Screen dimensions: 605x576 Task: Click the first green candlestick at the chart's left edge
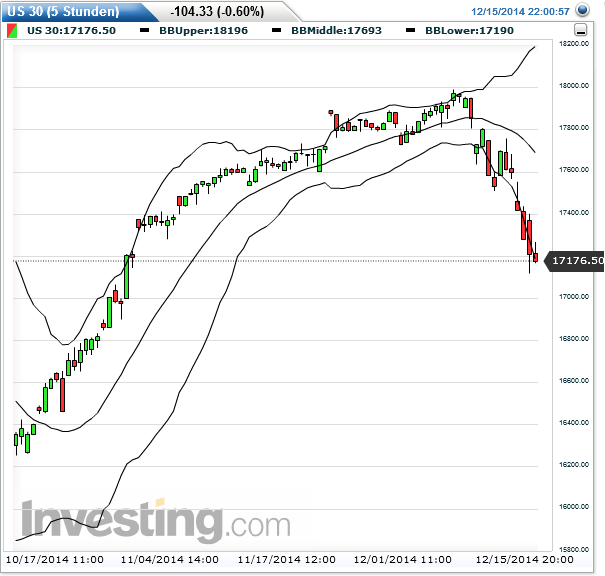pyautogui.click(x=16, y=440)
